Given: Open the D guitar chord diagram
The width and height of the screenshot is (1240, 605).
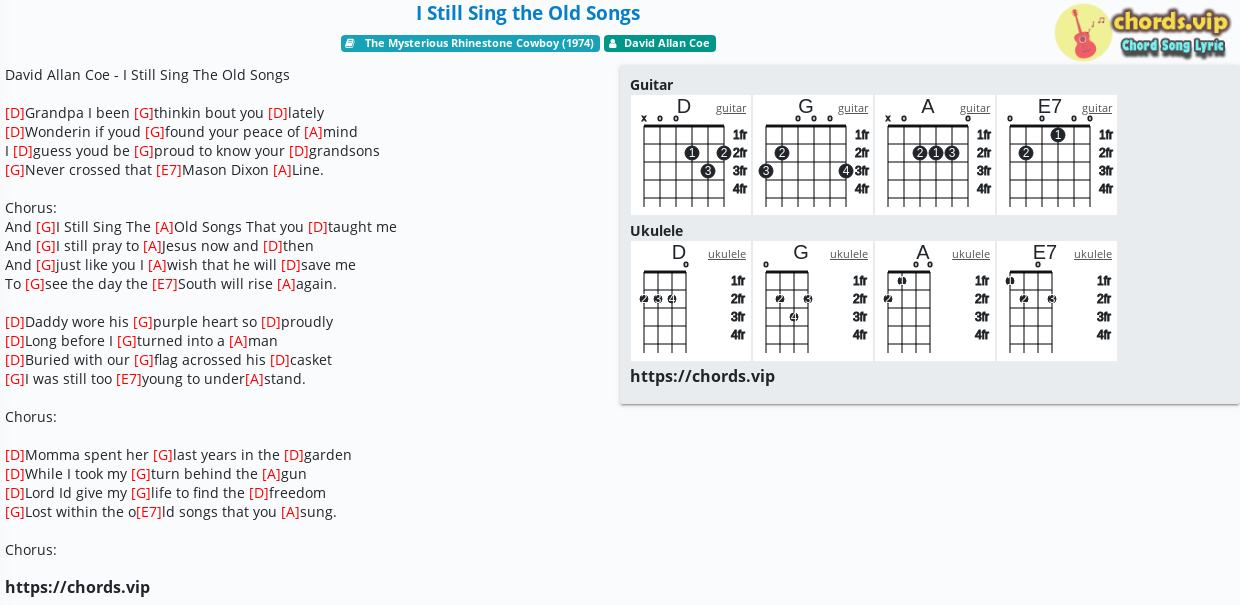Looking at the screenshot, I should click(x=691, y=155).
